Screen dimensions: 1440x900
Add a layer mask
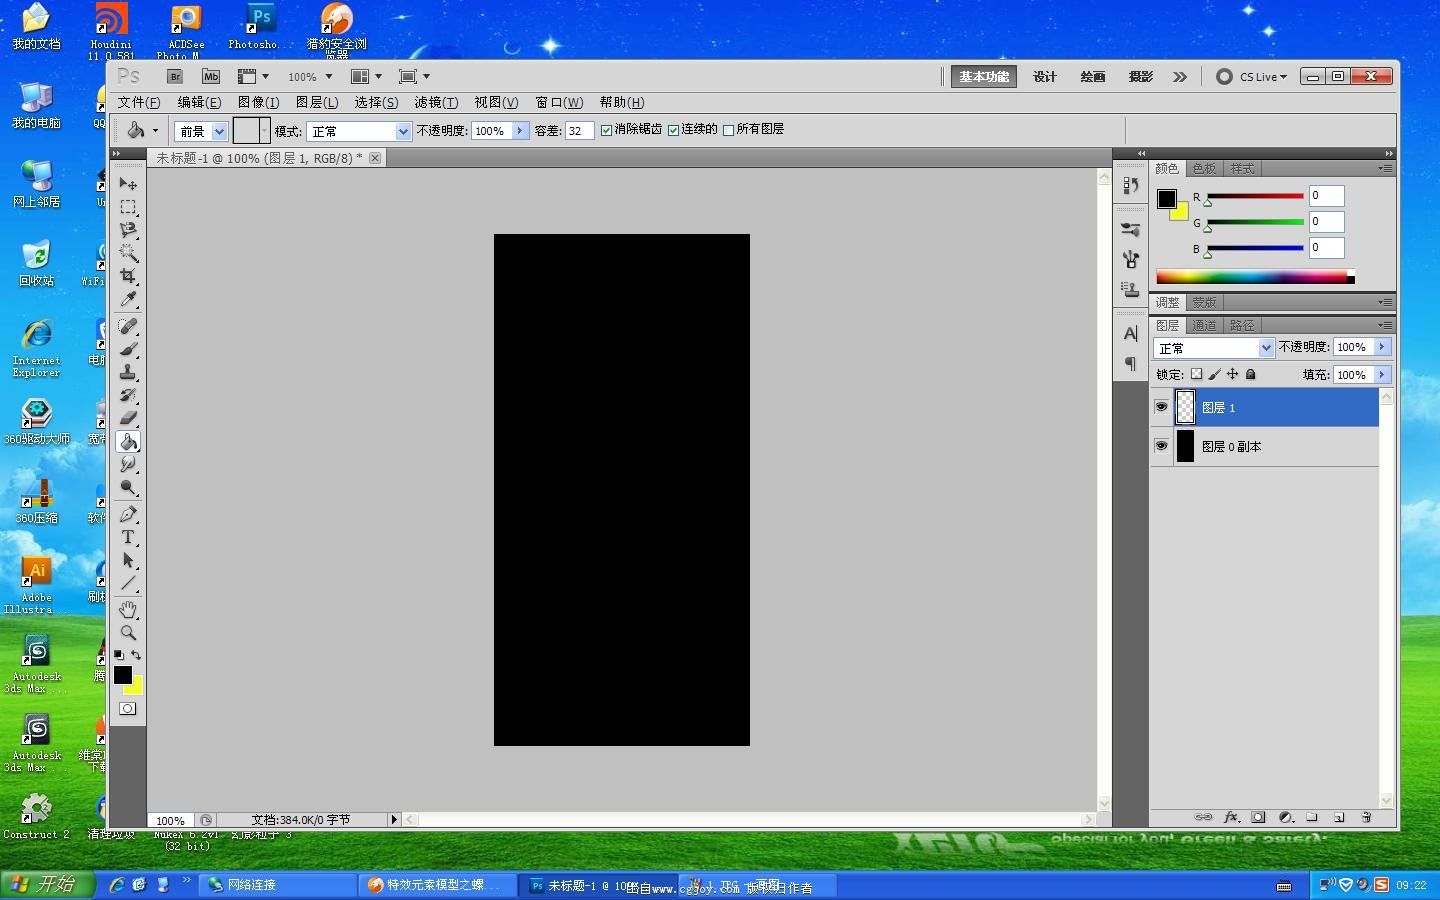tap(1259, 817)
